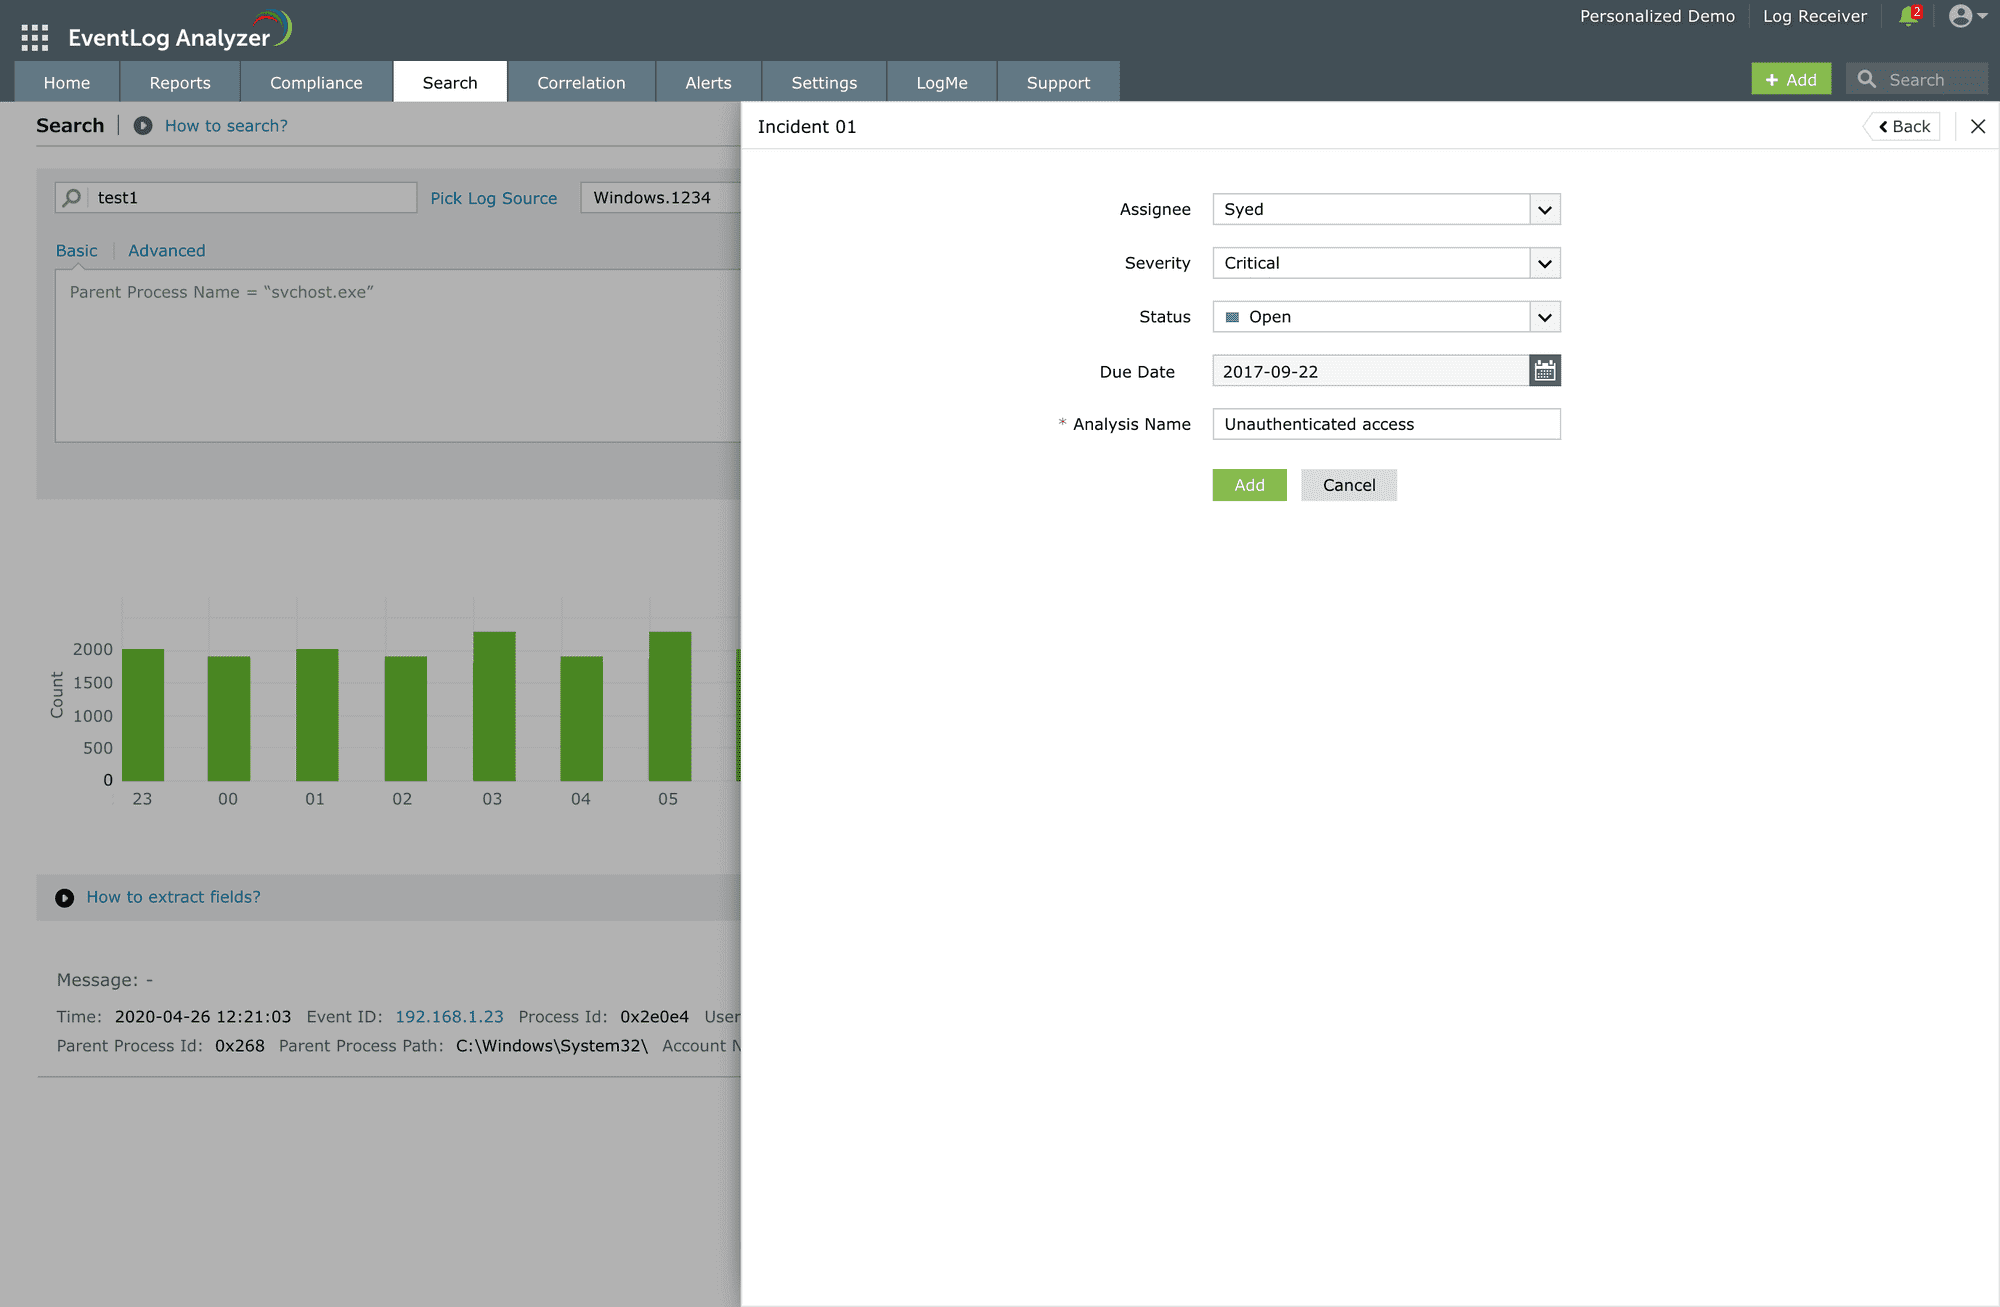
Task: Close the Incident 01 panel
Action: [1977, 126]
